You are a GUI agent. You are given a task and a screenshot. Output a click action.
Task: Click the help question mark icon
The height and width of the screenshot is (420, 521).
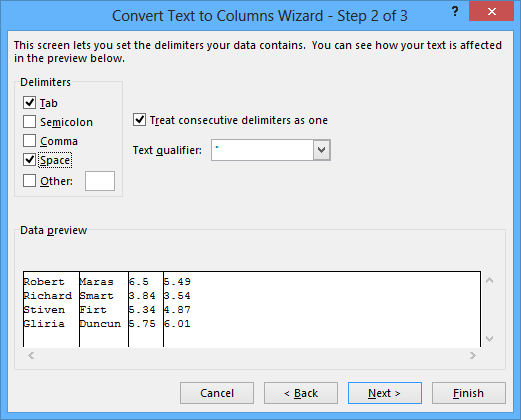(x=455, y=12)
